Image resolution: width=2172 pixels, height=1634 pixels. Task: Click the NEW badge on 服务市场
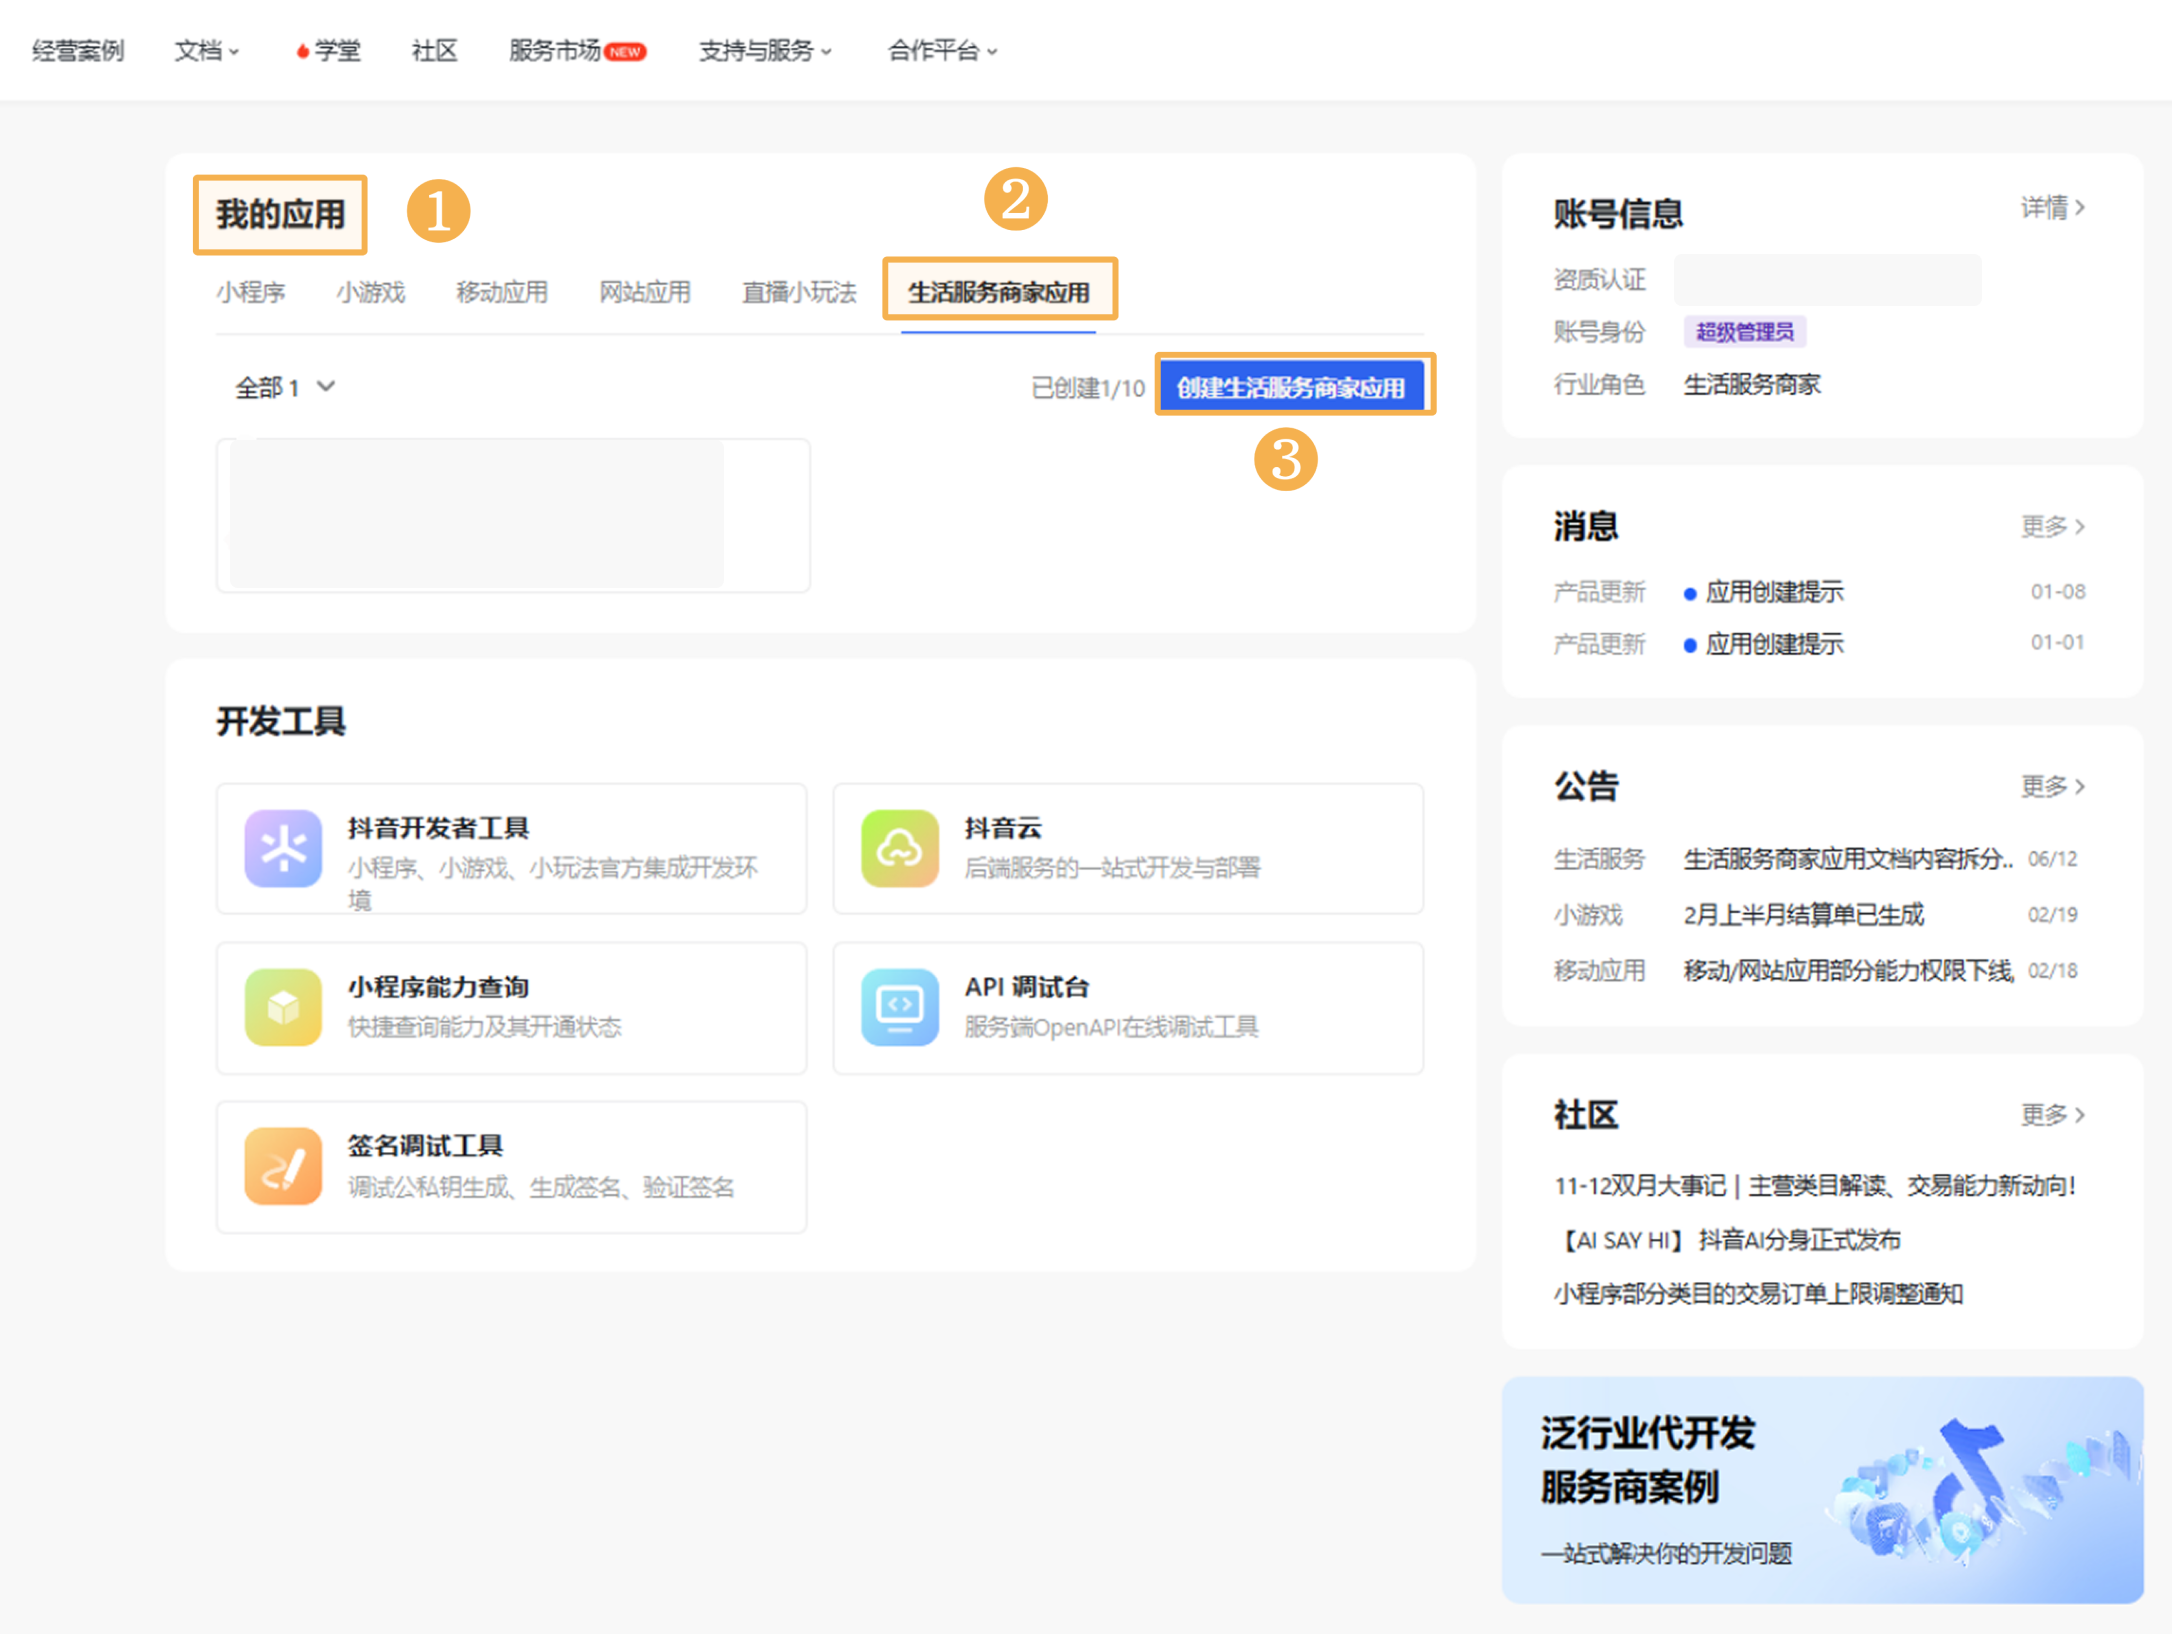(626, 52)
